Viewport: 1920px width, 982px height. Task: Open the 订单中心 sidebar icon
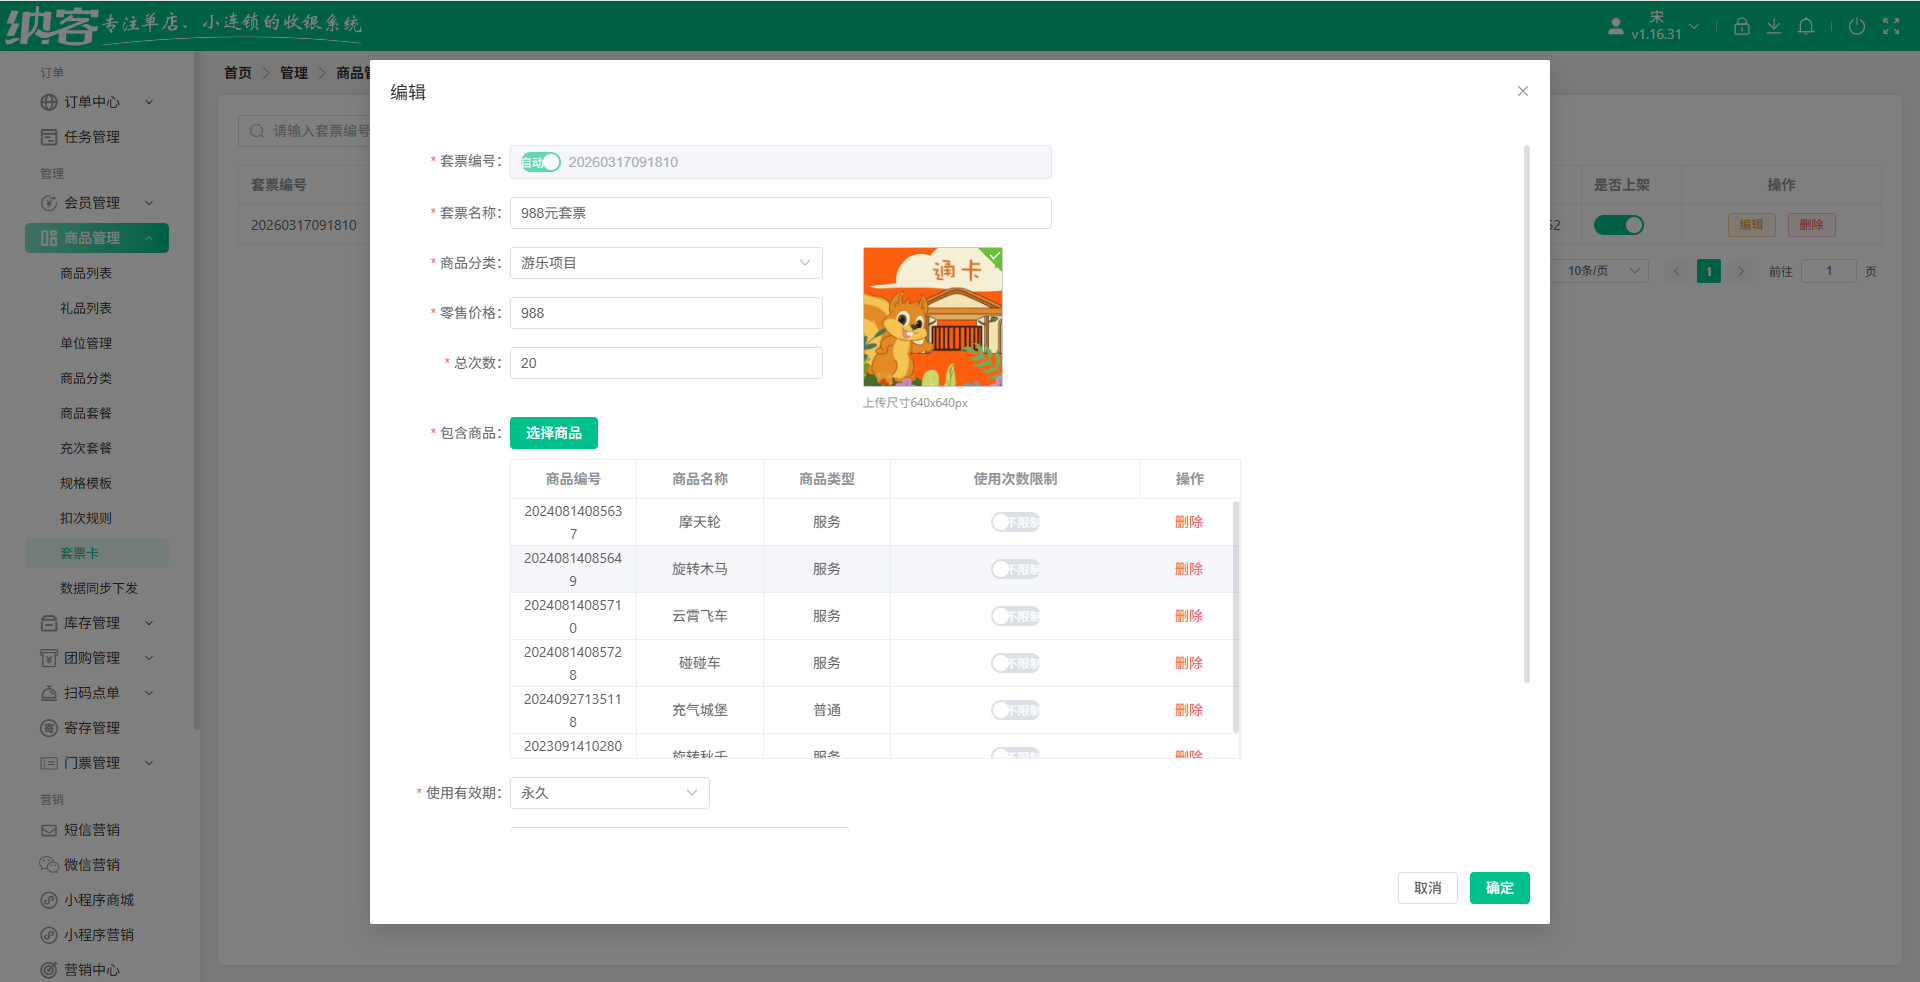(x=48, y=102)
